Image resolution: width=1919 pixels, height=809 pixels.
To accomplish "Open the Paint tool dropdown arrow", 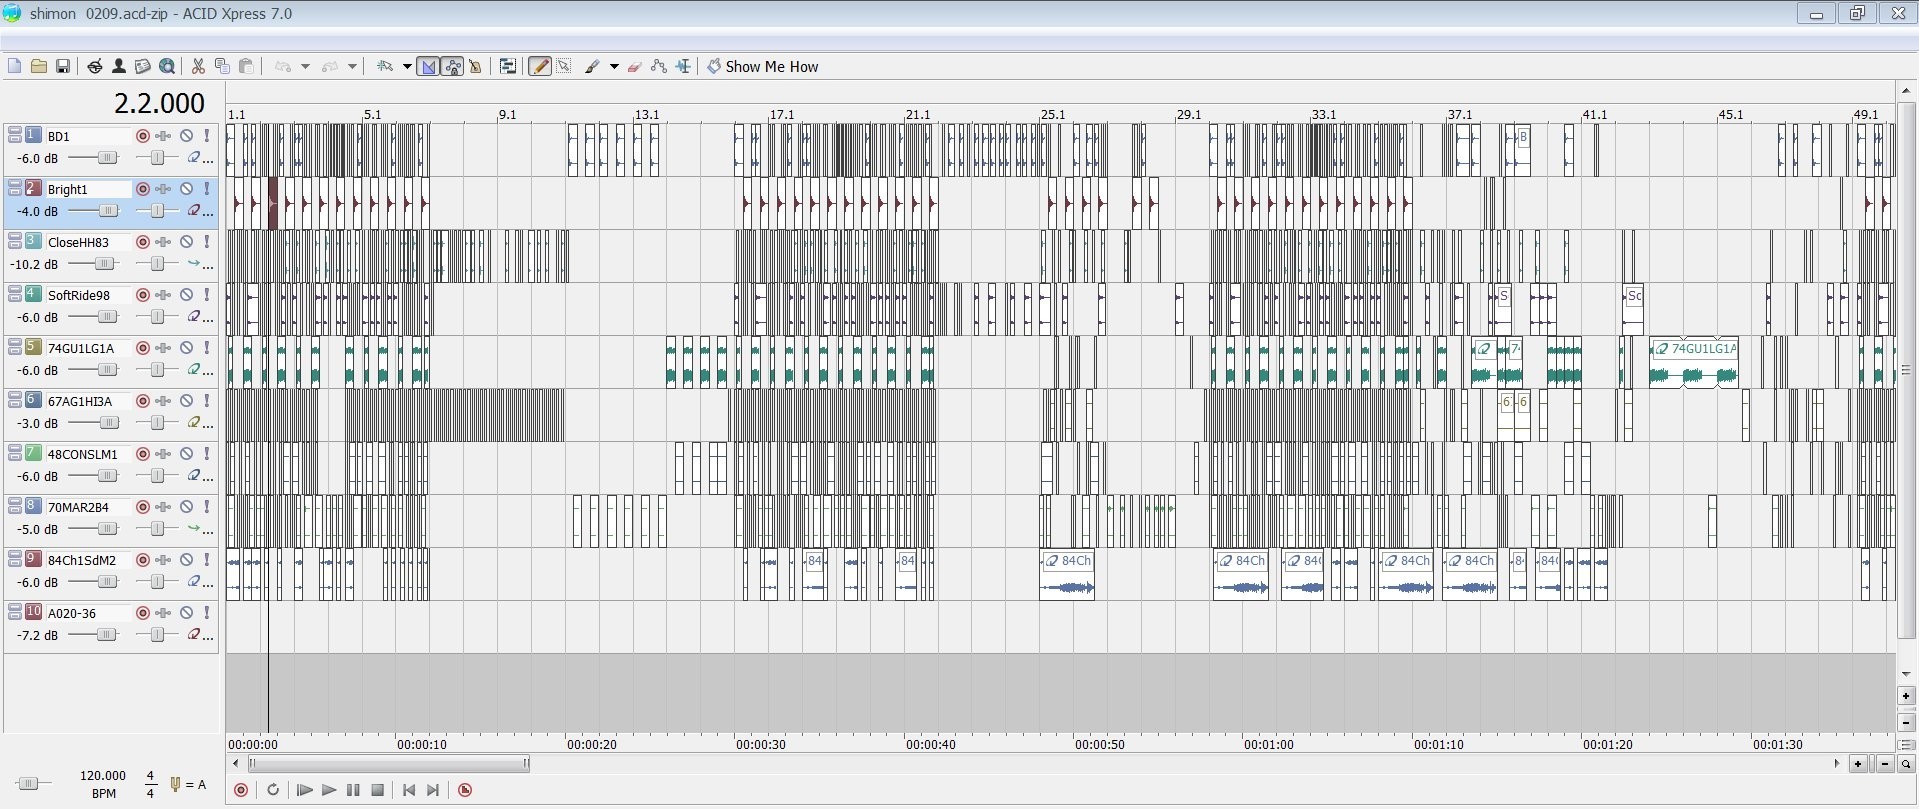I will point(614,67).
